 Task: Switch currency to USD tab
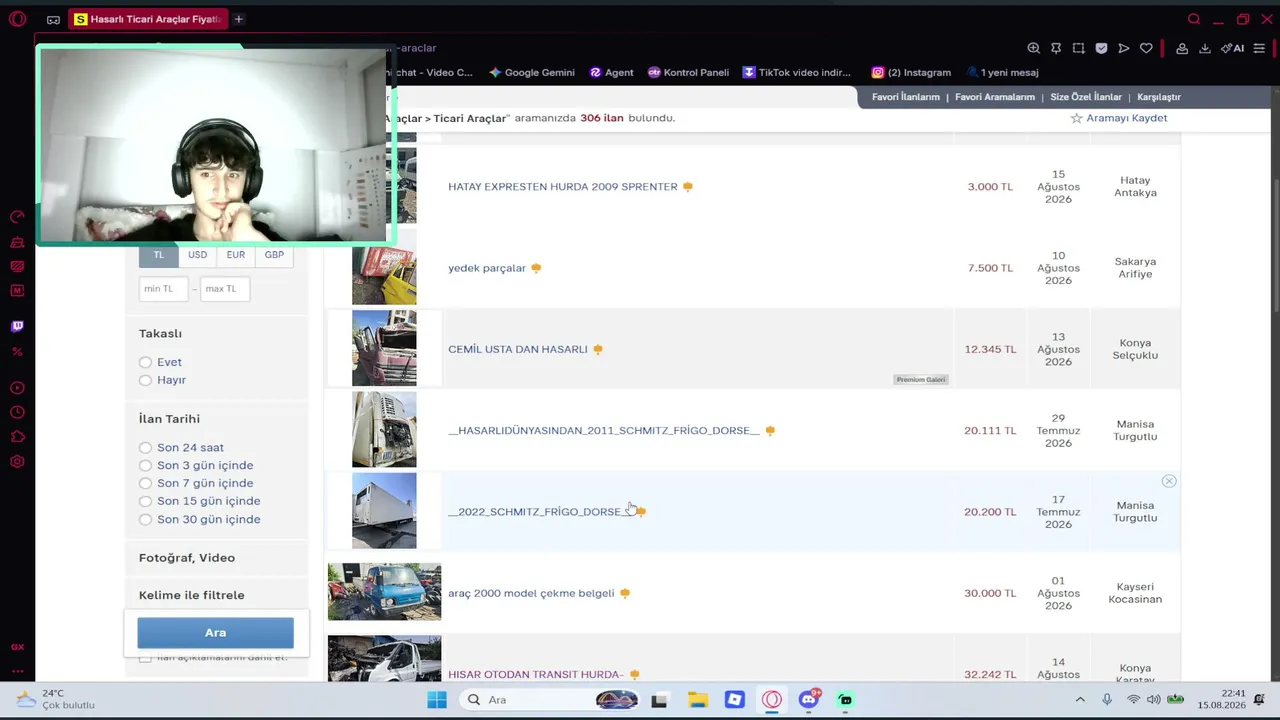coord(198,255)
